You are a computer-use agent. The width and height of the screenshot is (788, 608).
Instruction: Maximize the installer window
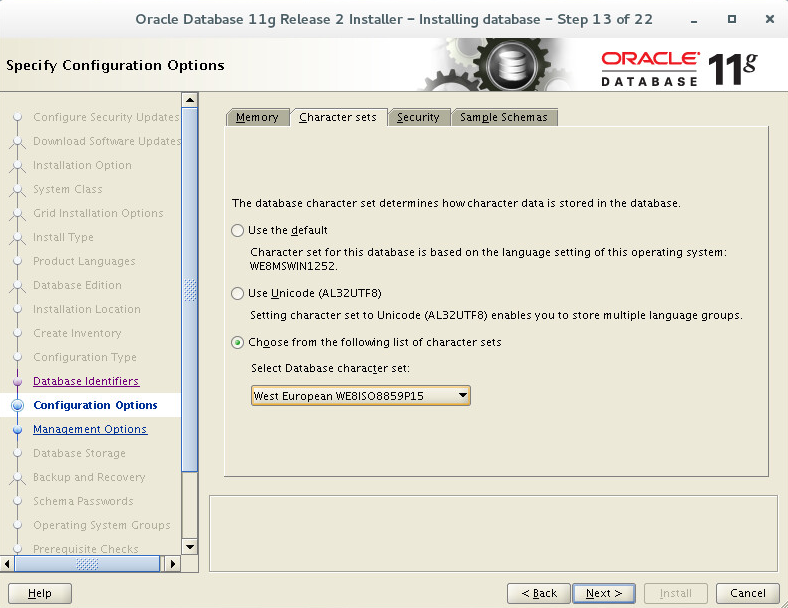(732, 19)
